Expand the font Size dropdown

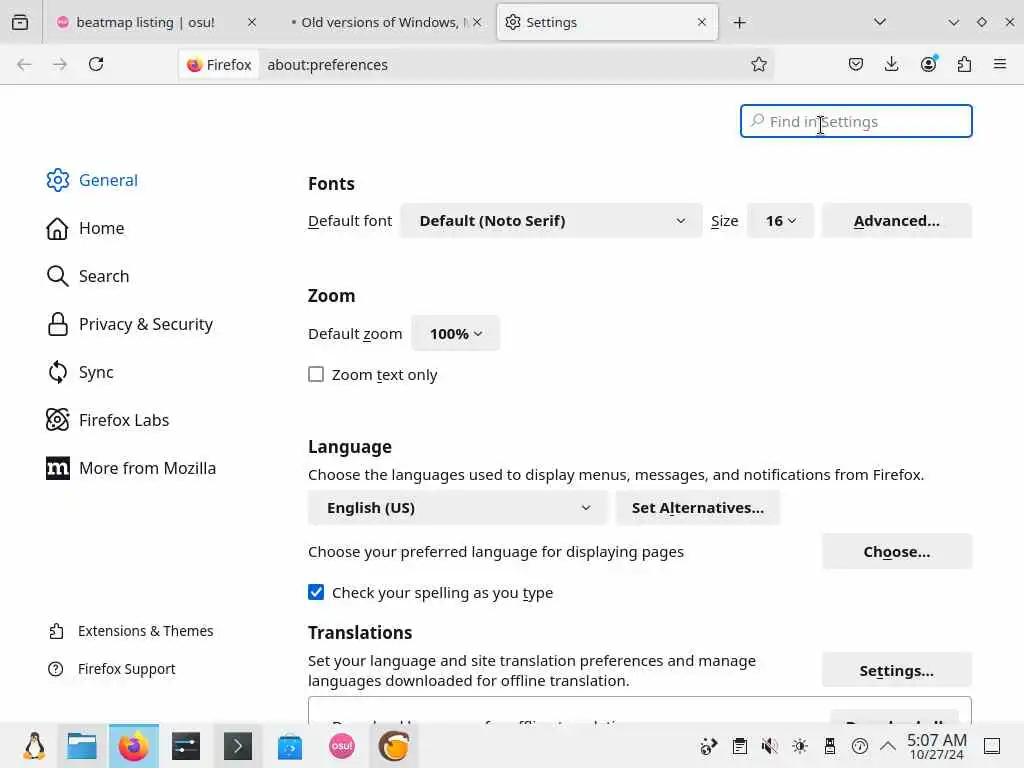coord(780,221)
